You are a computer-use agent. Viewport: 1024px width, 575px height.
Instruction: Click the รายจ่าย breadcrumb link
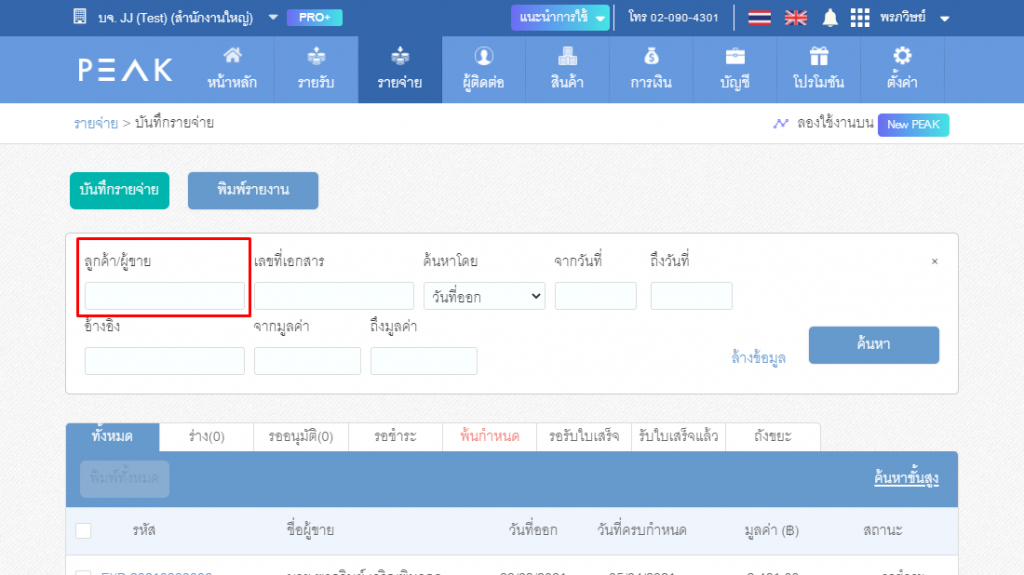click(95, 123)
